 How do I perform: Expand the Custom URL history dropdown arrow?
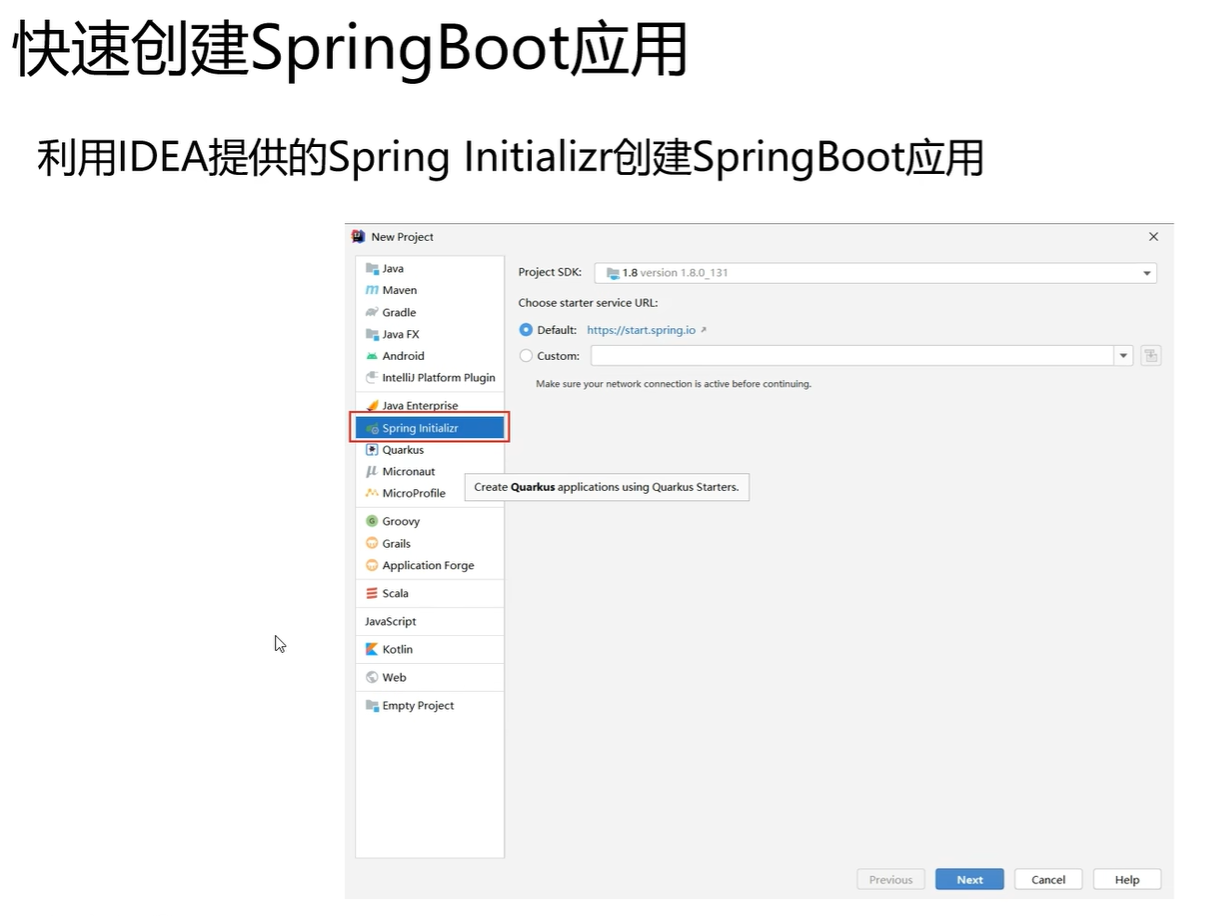point(1124,355)
